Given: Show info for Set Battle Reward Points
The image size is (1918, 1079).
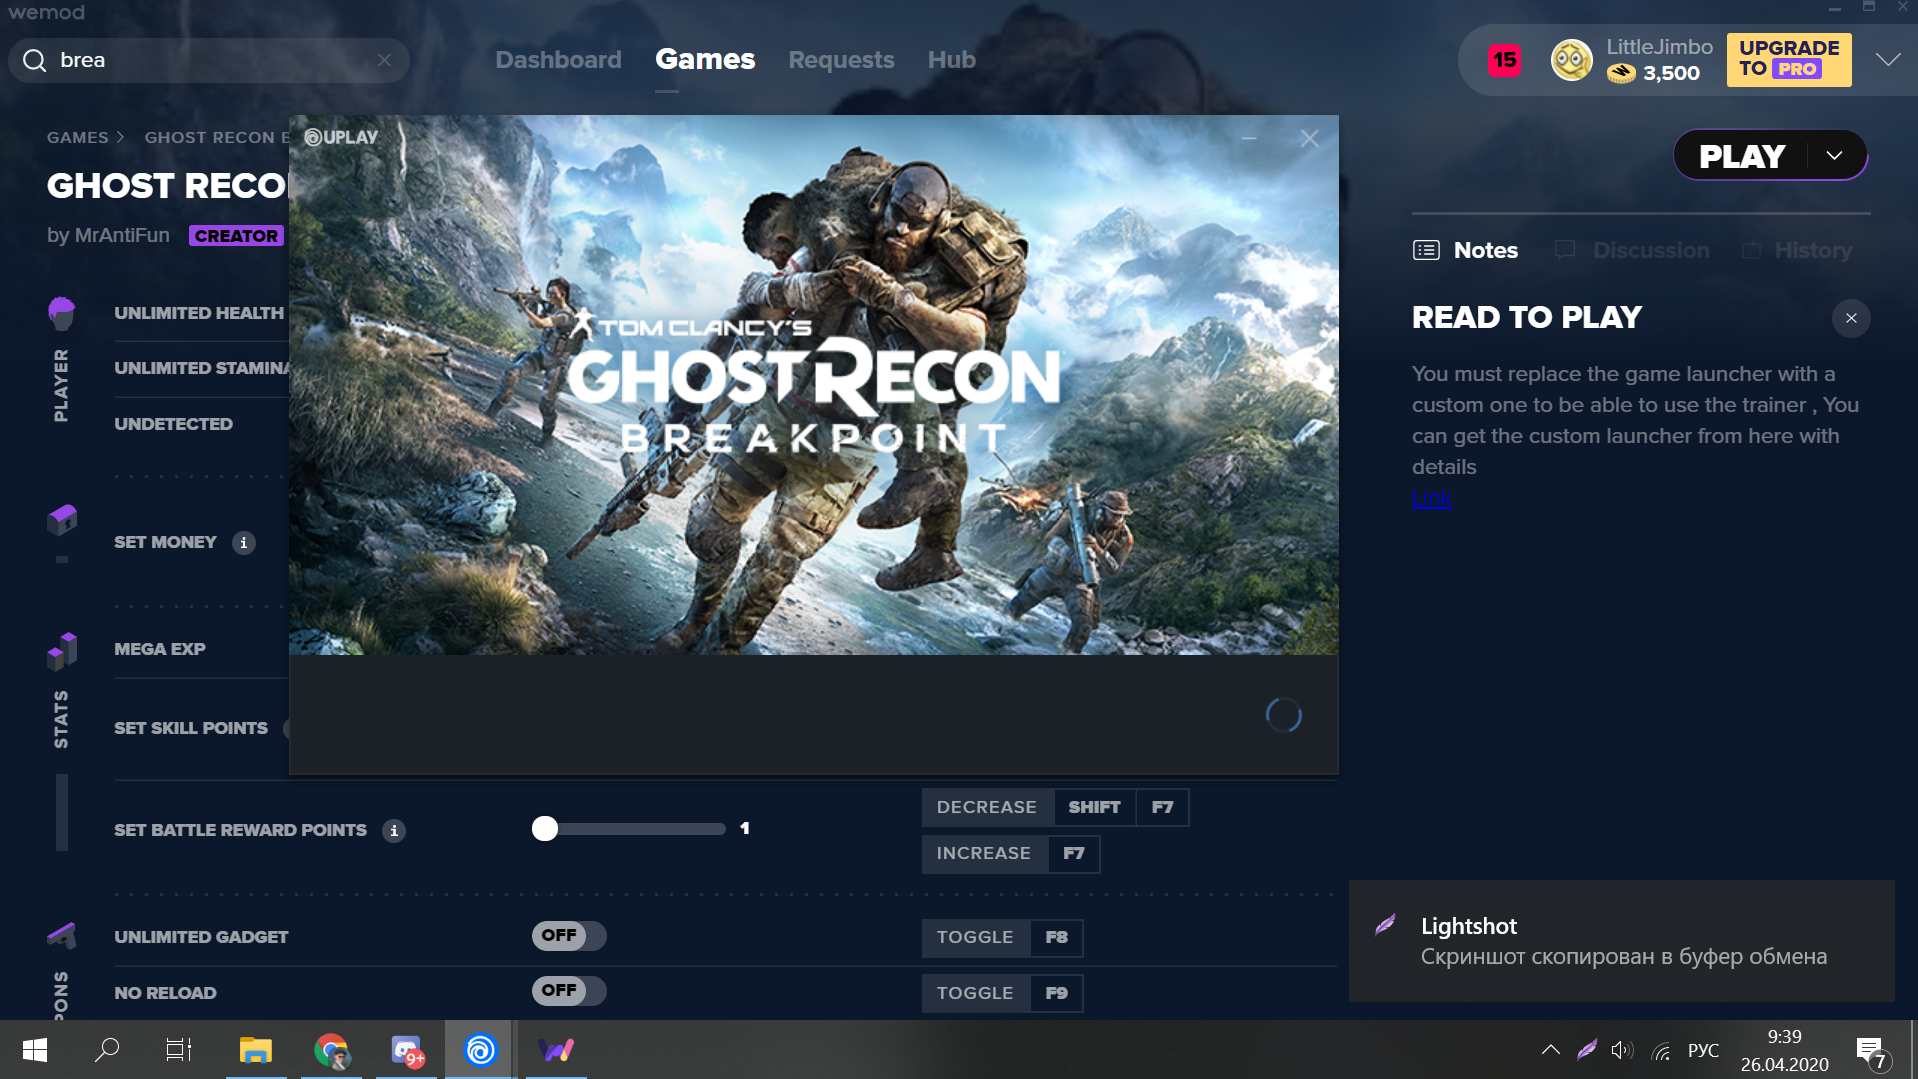Looking at the screenshot, I should 394,831.
